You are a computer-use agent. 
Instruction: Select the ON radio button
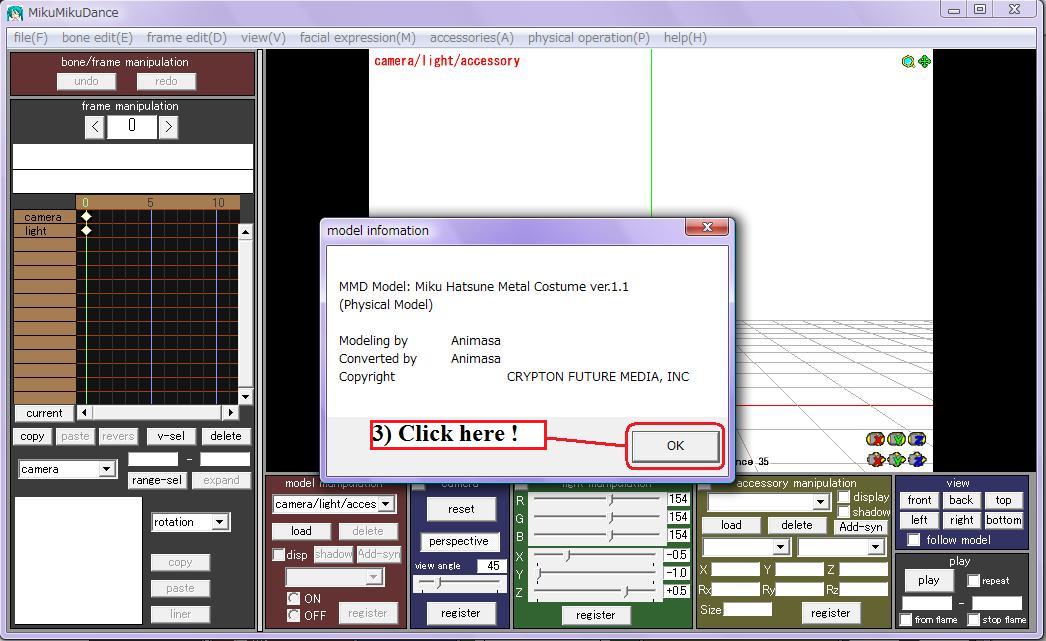point(293,598)
